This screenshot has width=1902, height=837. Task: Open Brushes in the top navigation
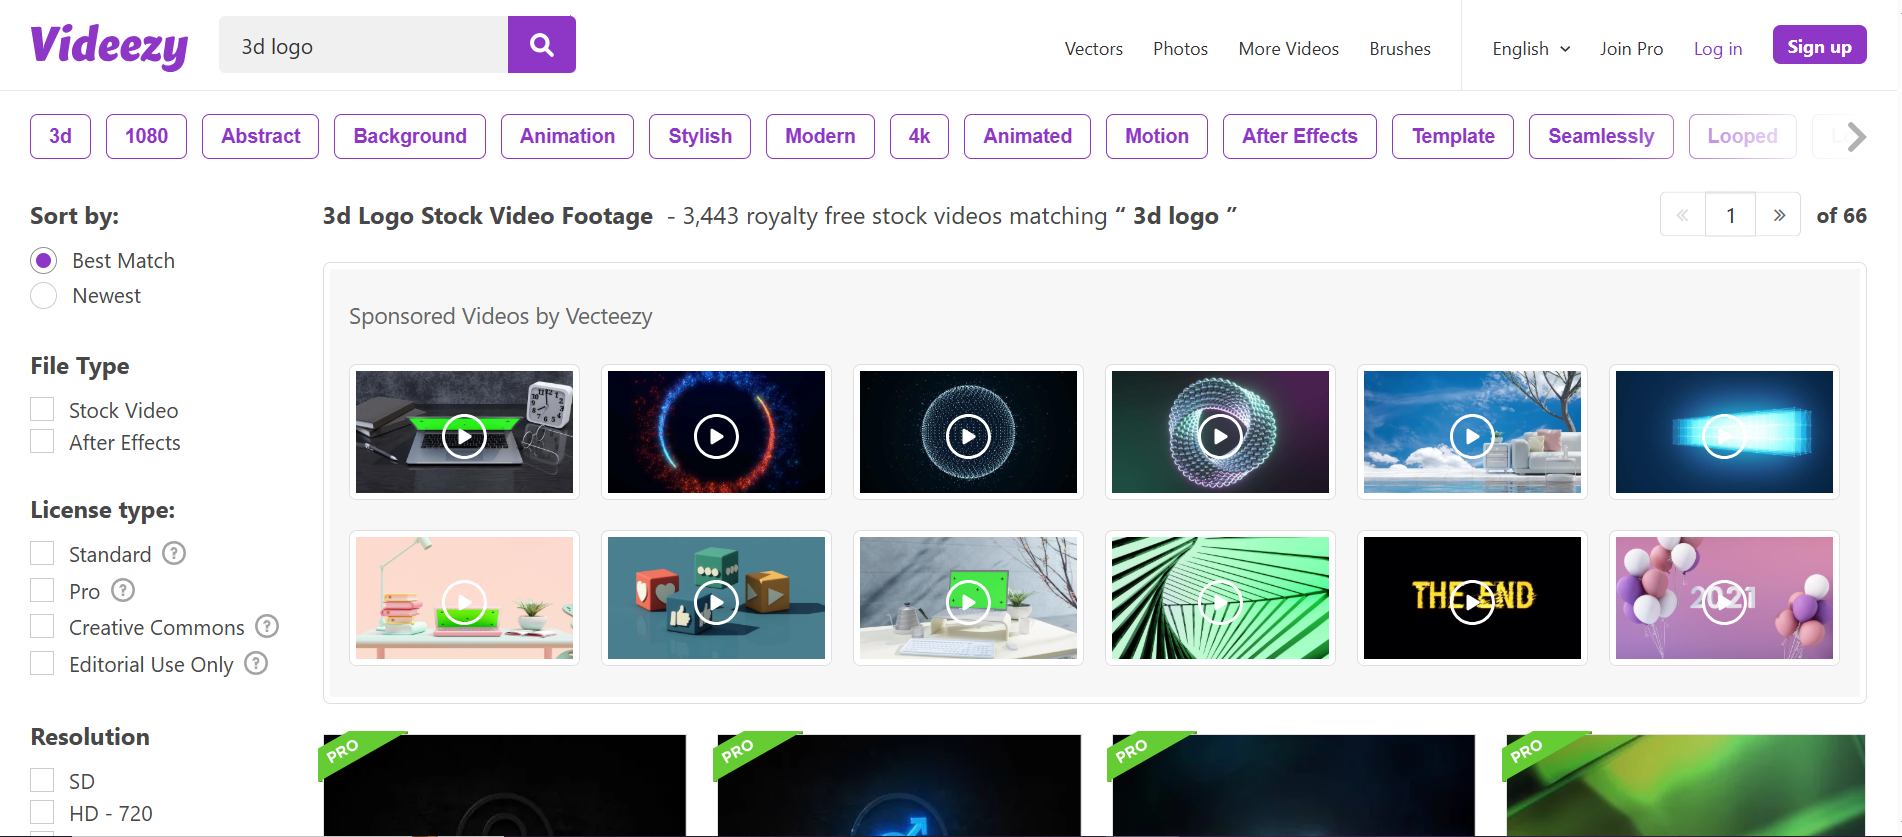click(x=1400, y=49)
